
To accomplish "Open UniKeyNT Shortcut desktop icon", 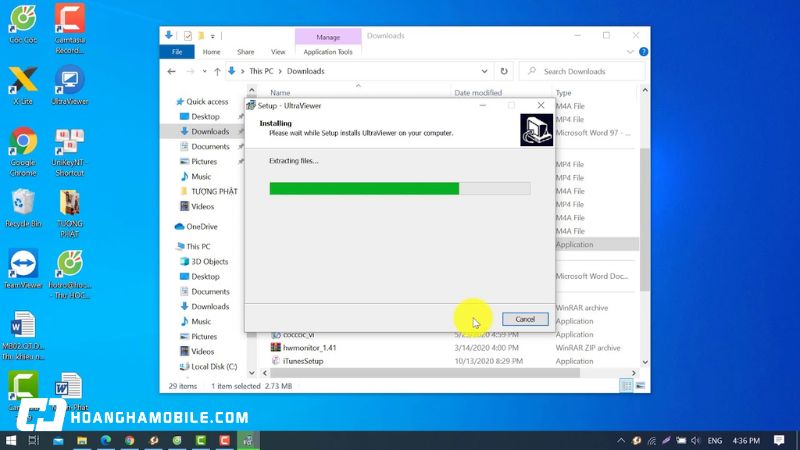I will pos(70,152).
